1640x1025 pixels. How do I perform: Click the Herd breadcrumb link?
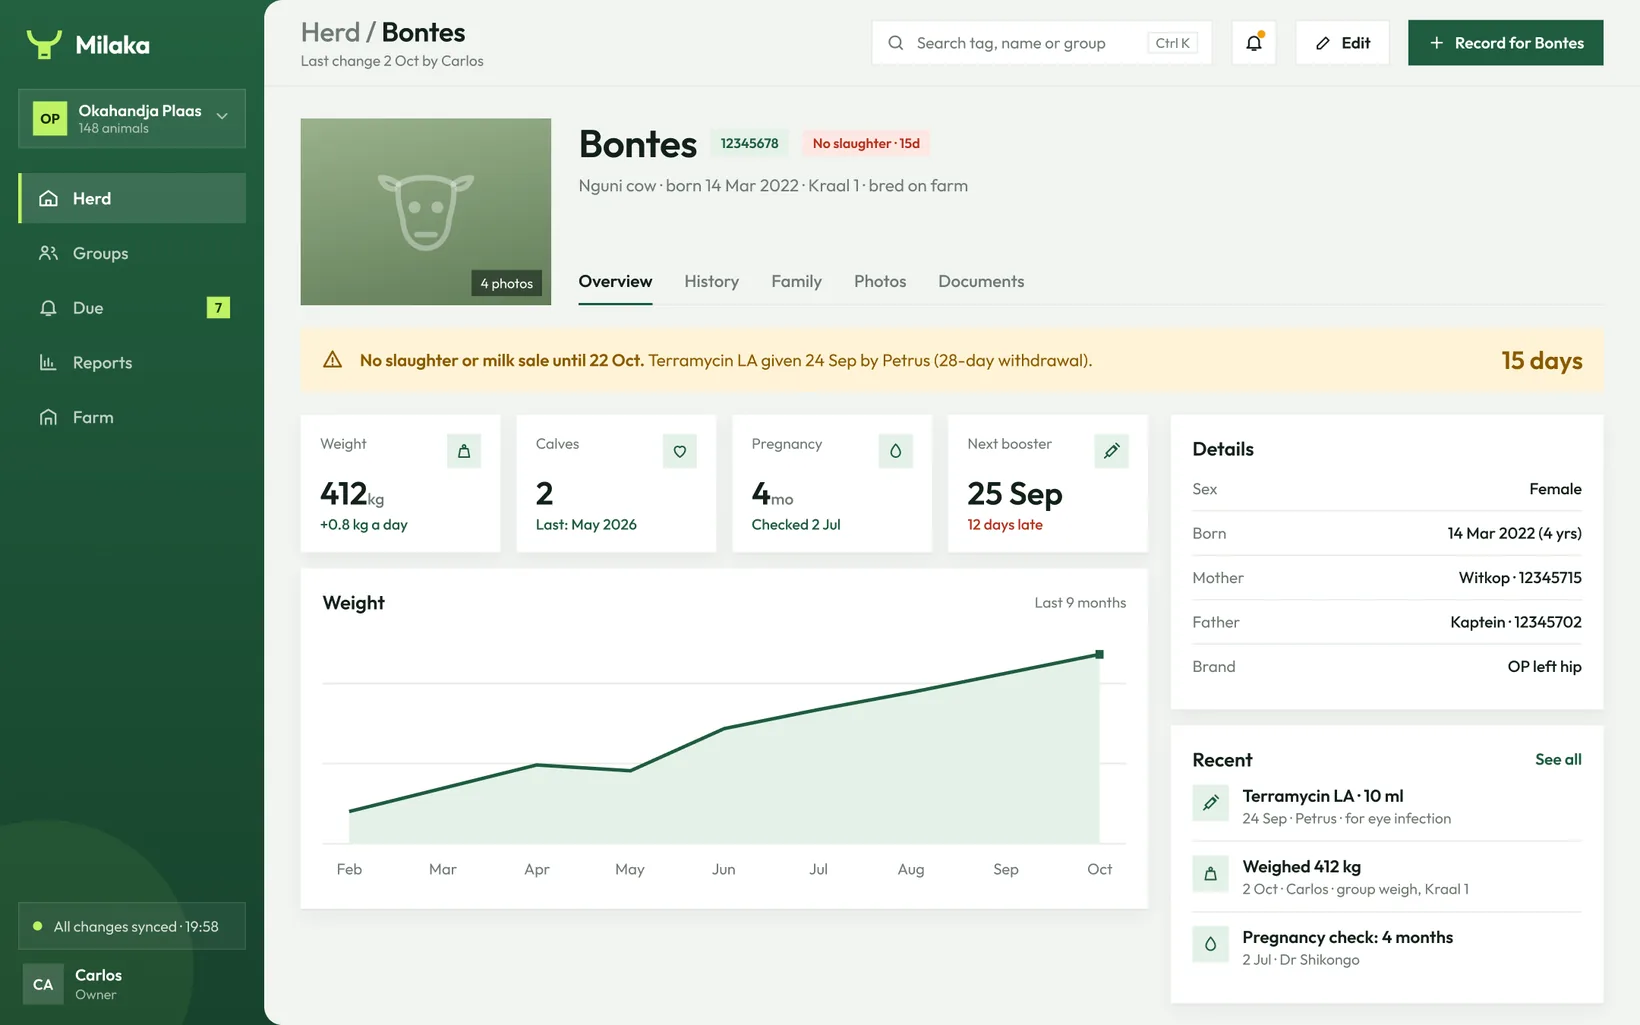330,32
